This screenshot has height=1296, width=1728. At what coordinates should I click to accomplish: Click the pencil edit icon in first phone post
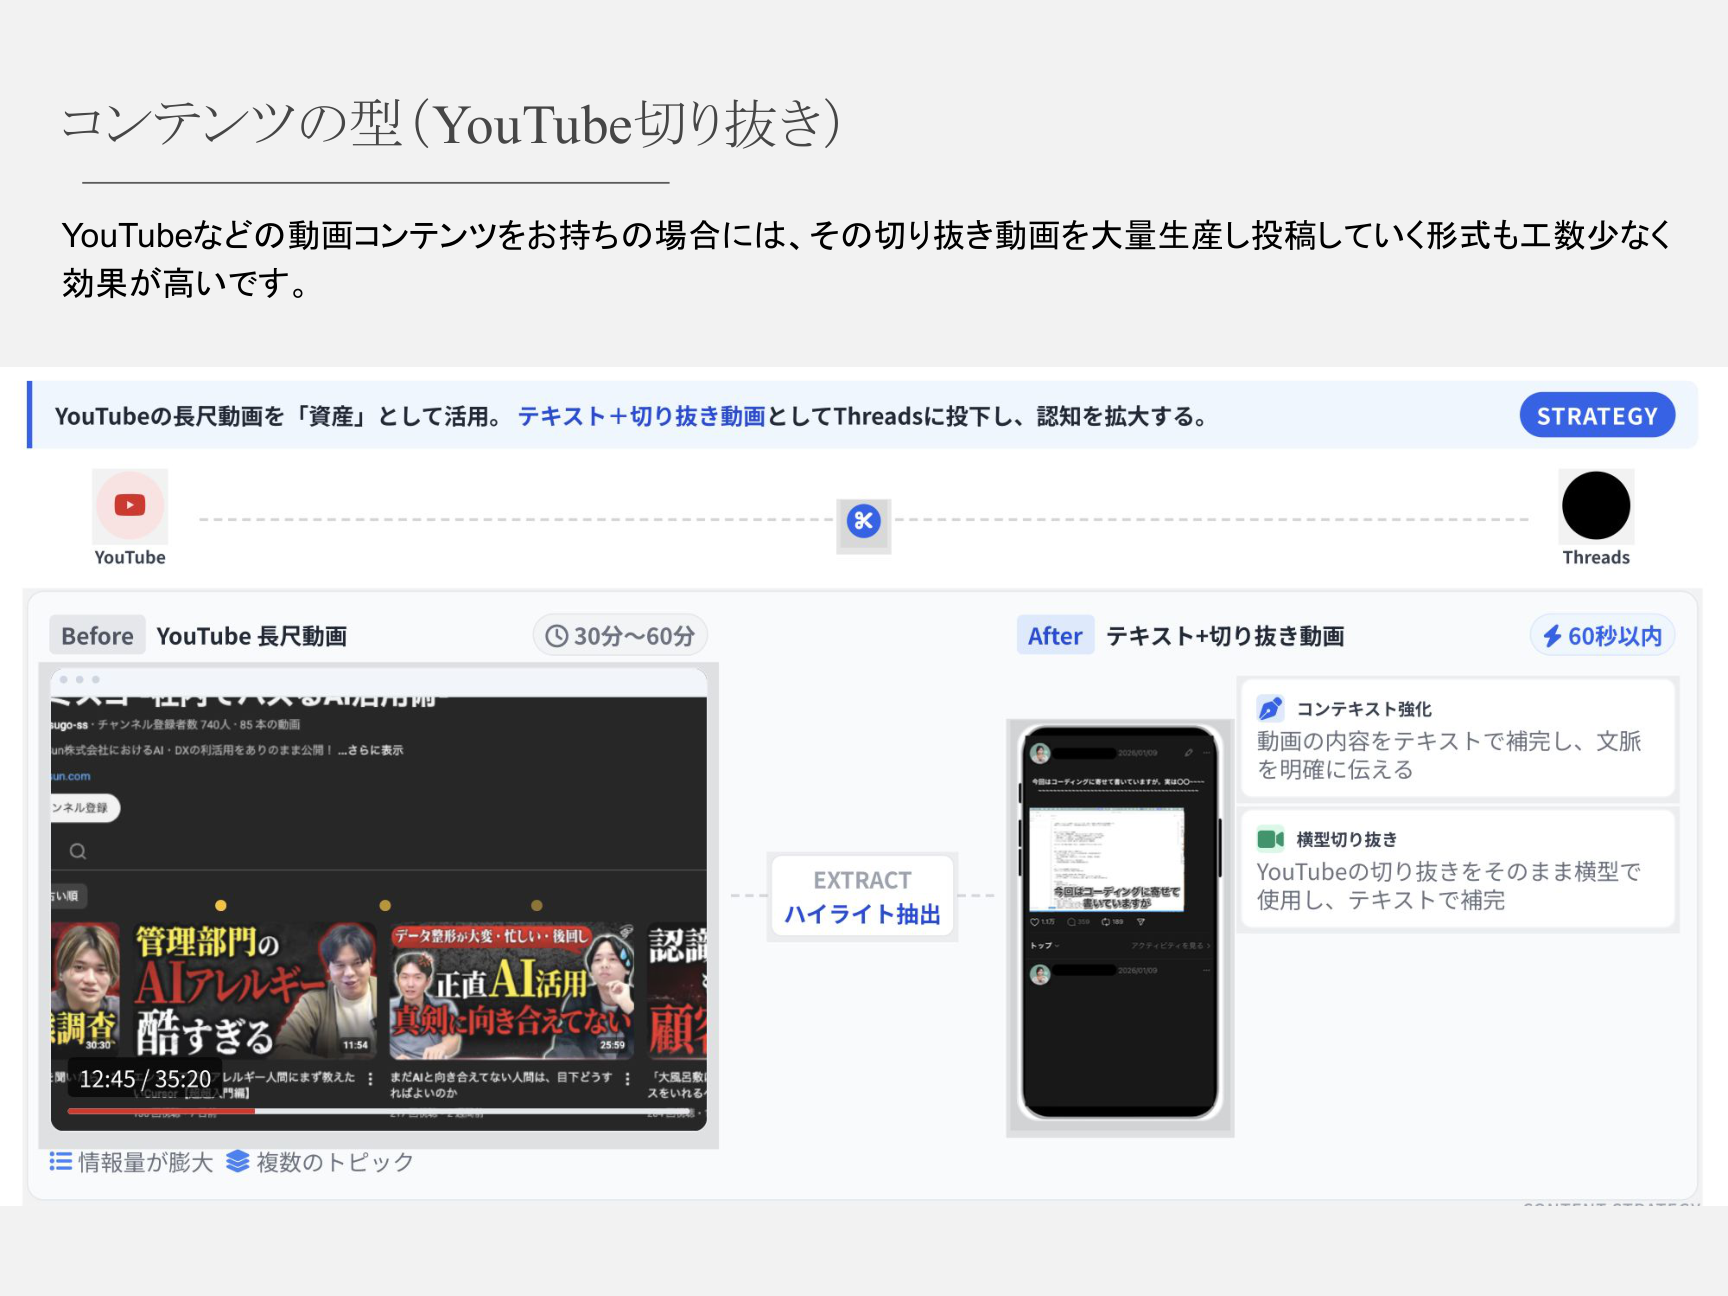[x=1188, y=753]
